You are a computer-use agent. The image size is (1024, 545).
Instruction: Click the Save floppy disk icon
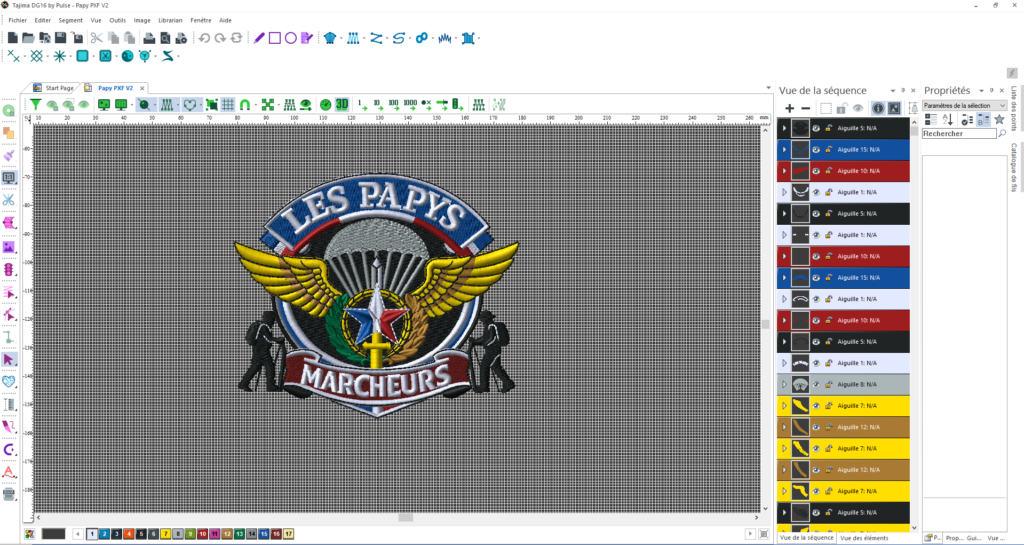pos(61,39)
